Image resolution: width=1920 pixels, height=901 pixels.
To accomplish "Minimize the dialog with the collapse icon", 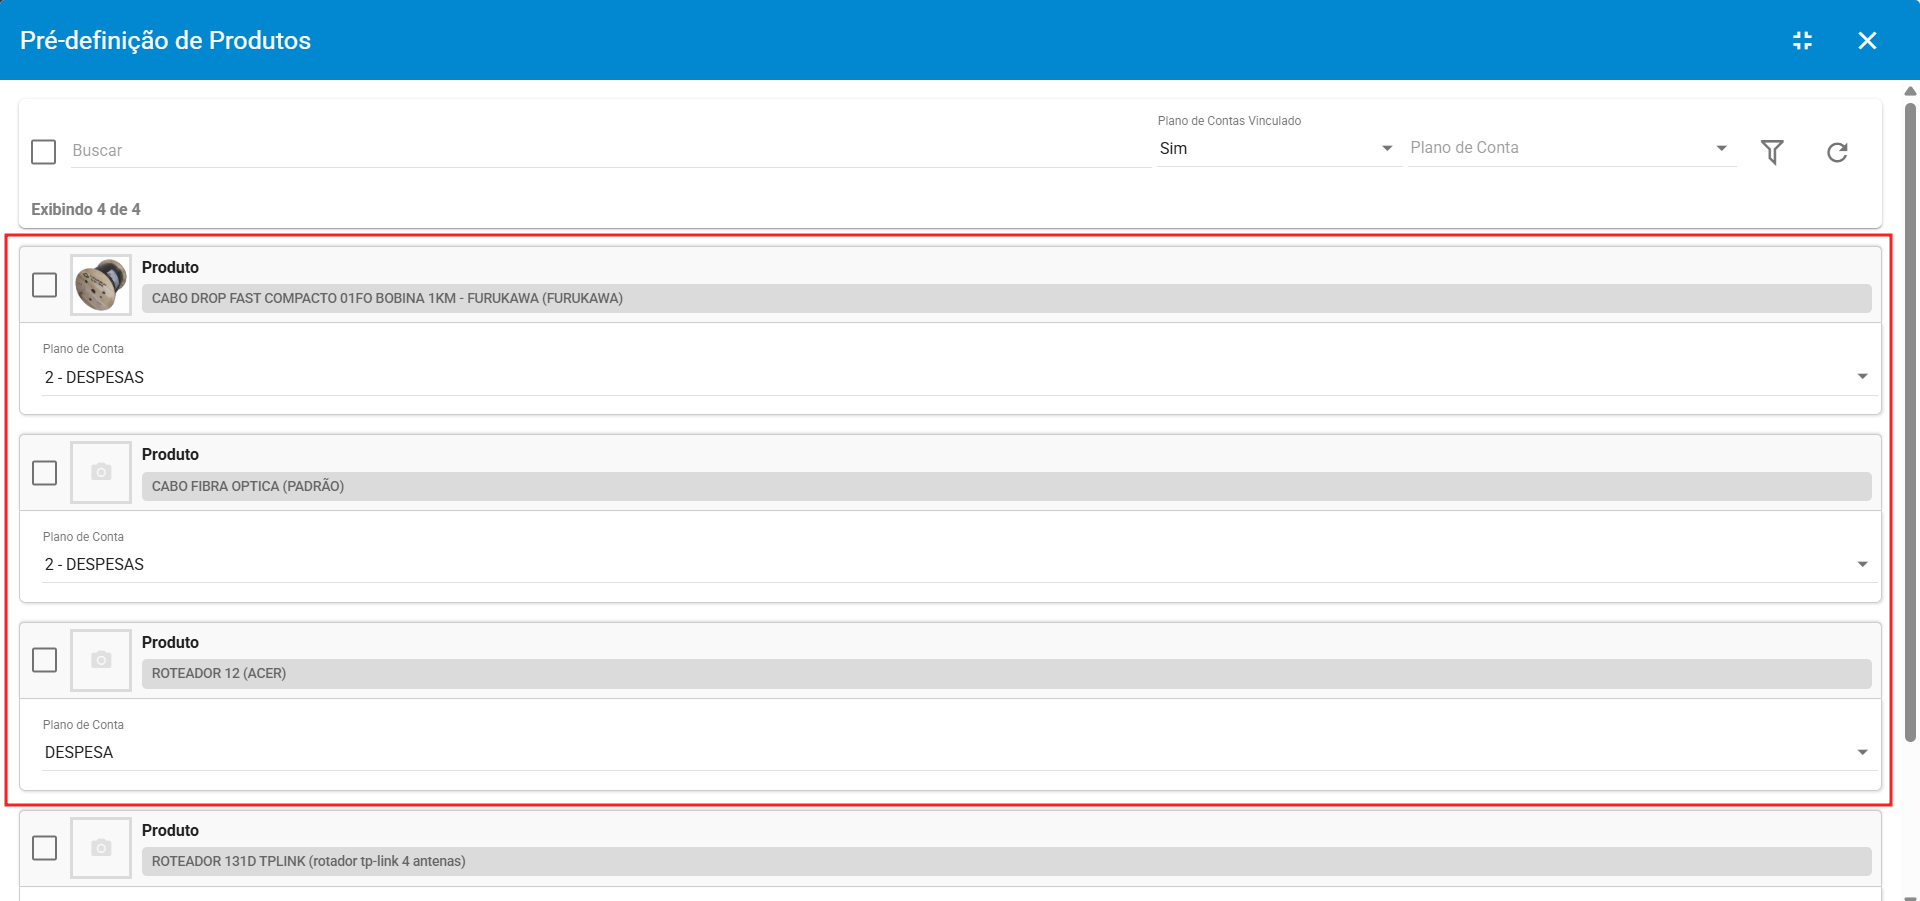I will point(1802,41).
